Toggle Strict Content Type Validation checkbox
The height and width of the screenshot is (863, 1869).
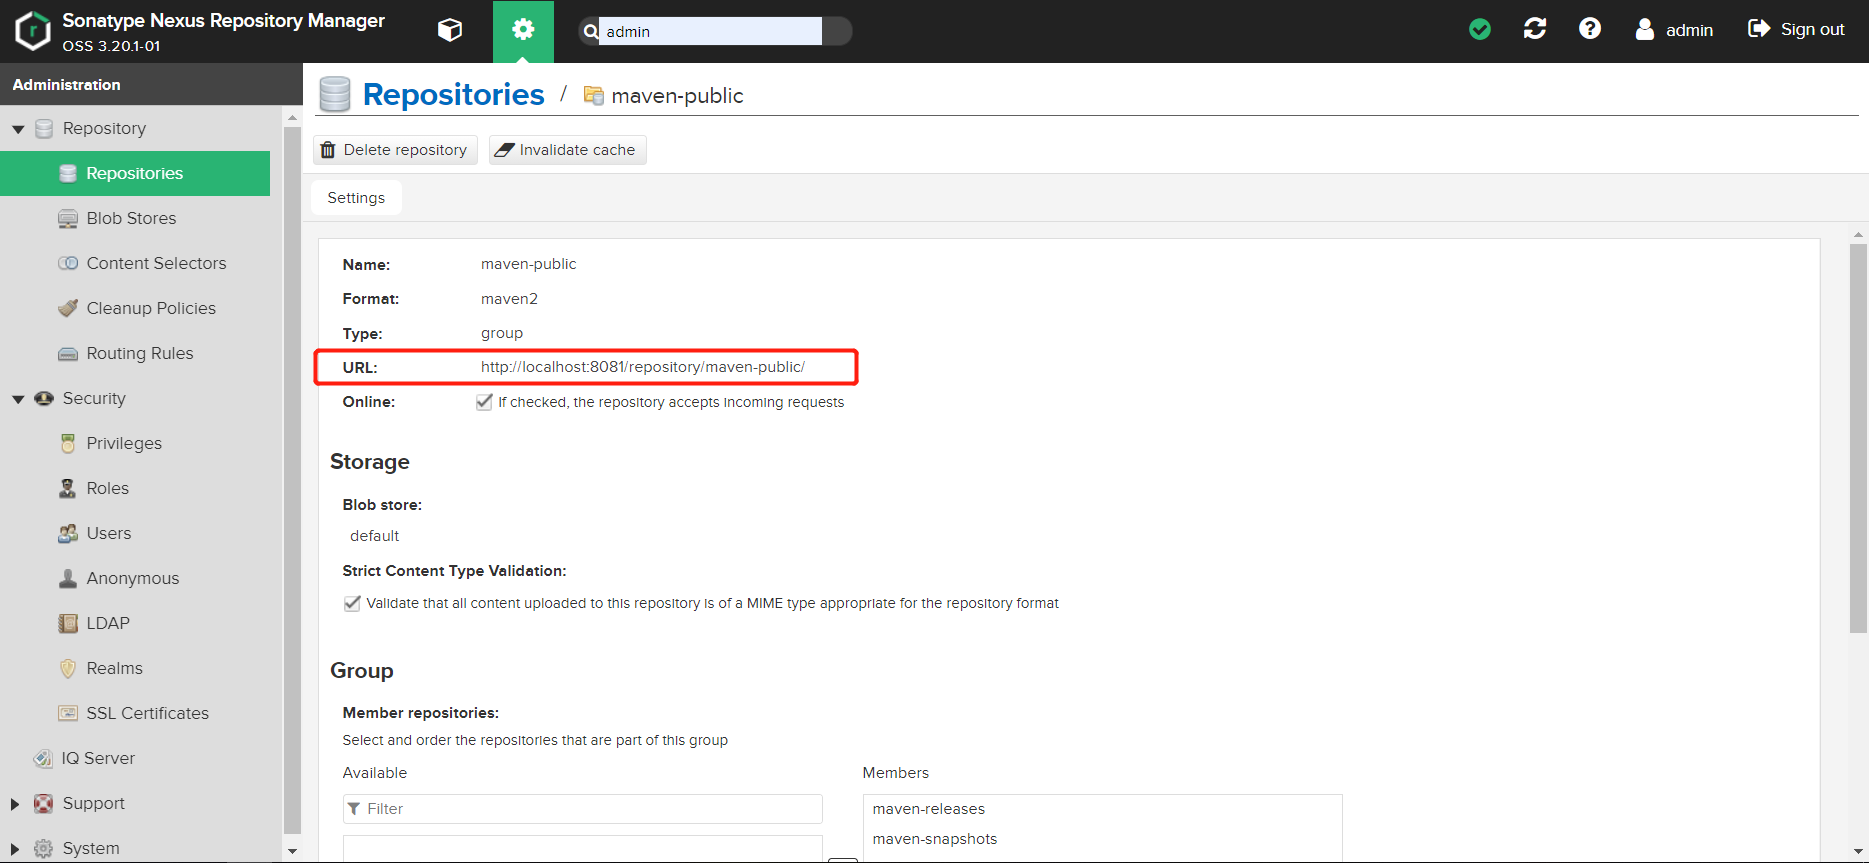point(352,603)
